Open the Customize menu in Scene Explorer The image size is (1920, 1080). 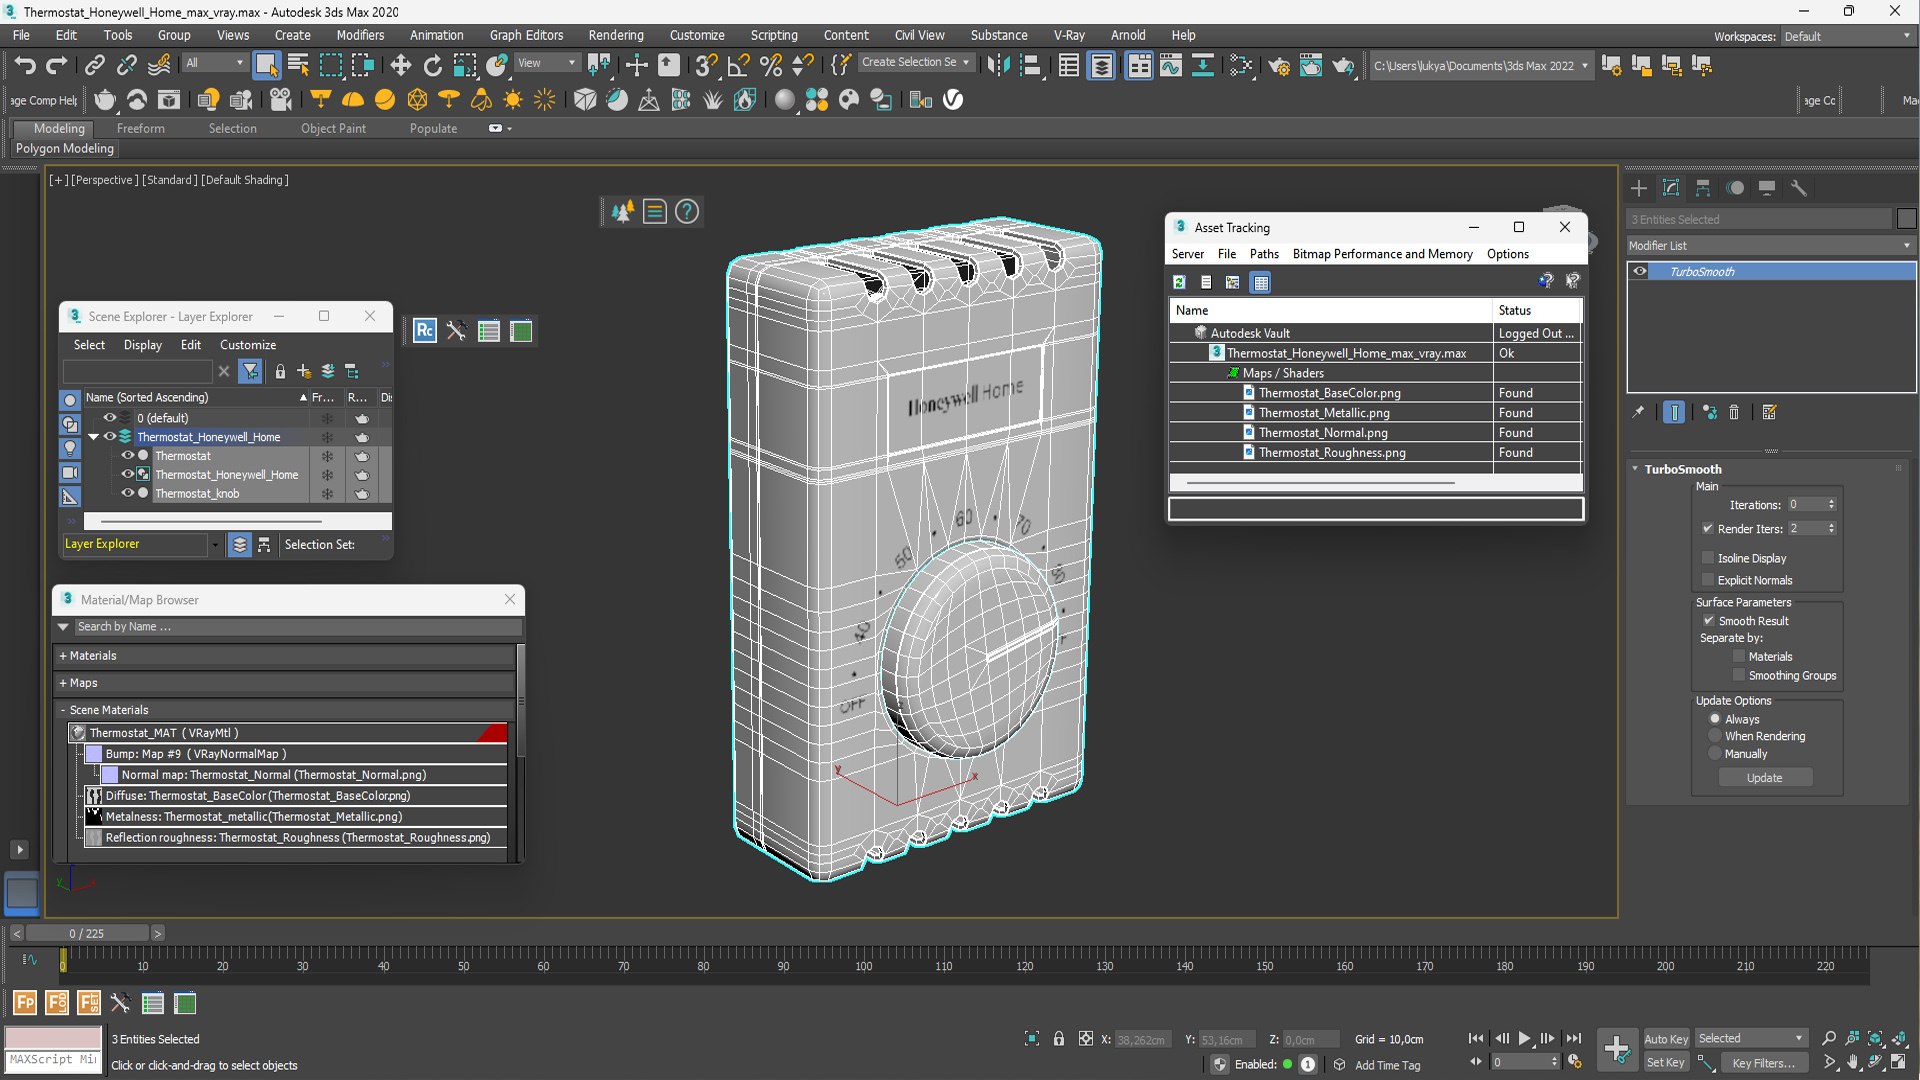click(x=248, y=345)
